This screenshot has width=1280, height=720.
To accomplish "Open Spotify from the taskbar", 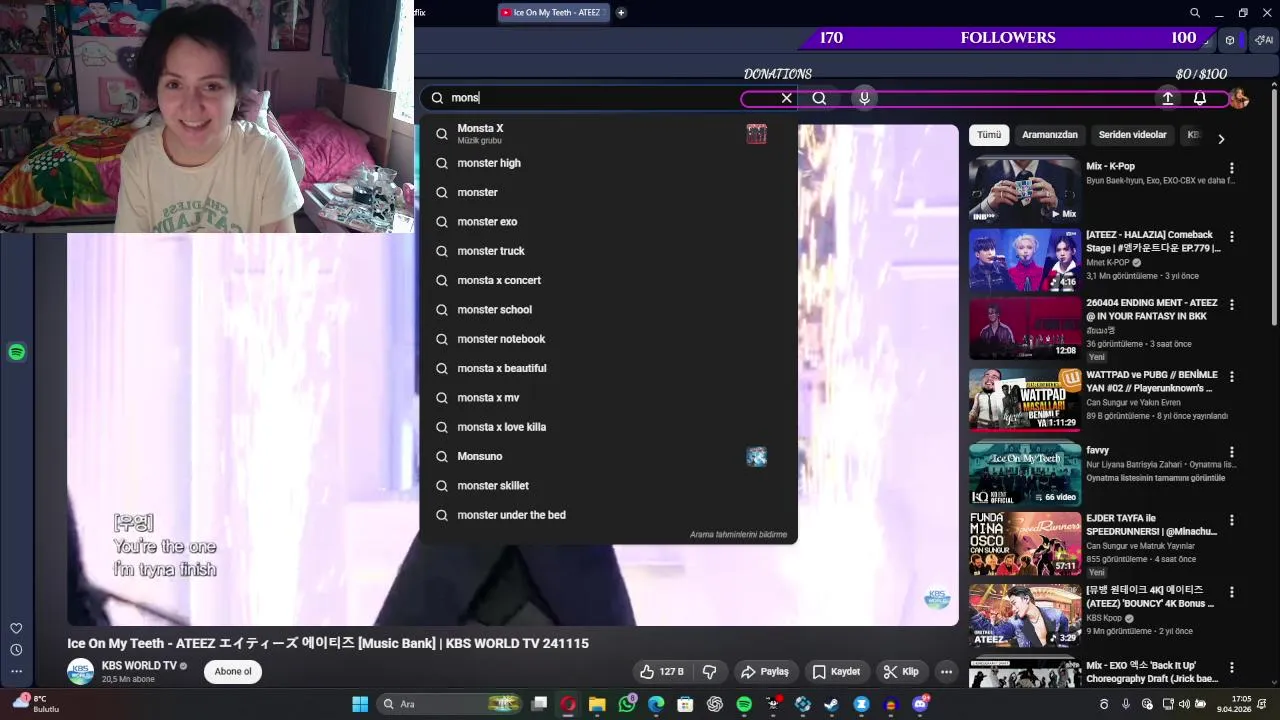I will coord(744,704).
